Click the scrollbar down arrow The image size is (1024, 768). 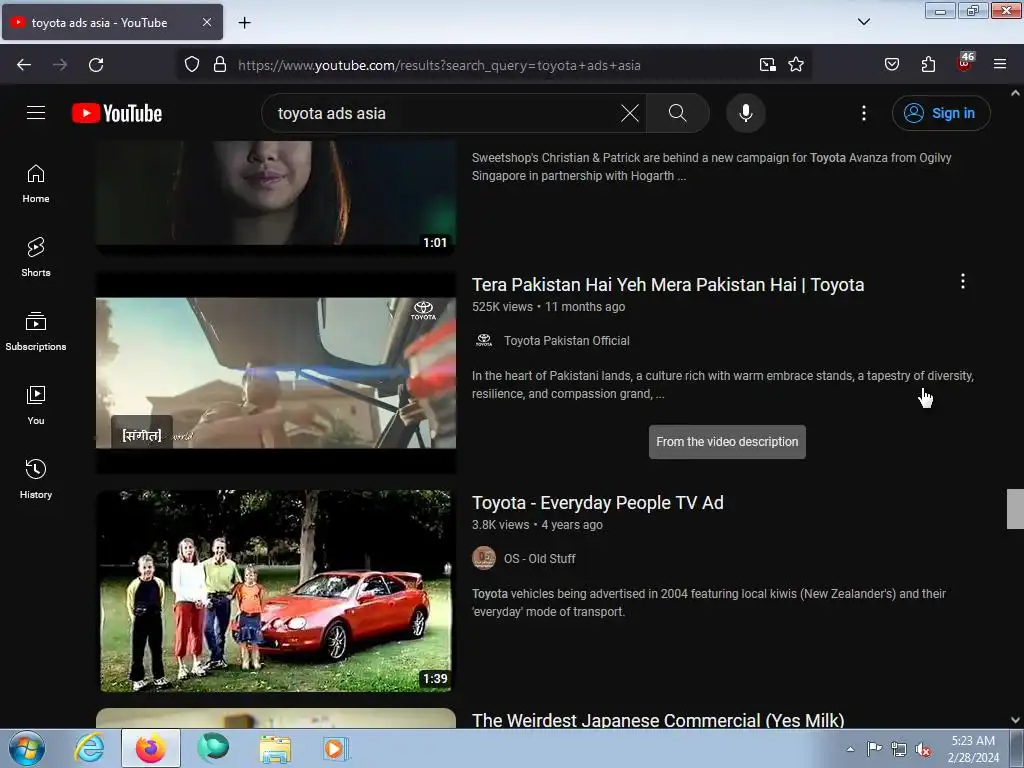tap(1015, 720)
